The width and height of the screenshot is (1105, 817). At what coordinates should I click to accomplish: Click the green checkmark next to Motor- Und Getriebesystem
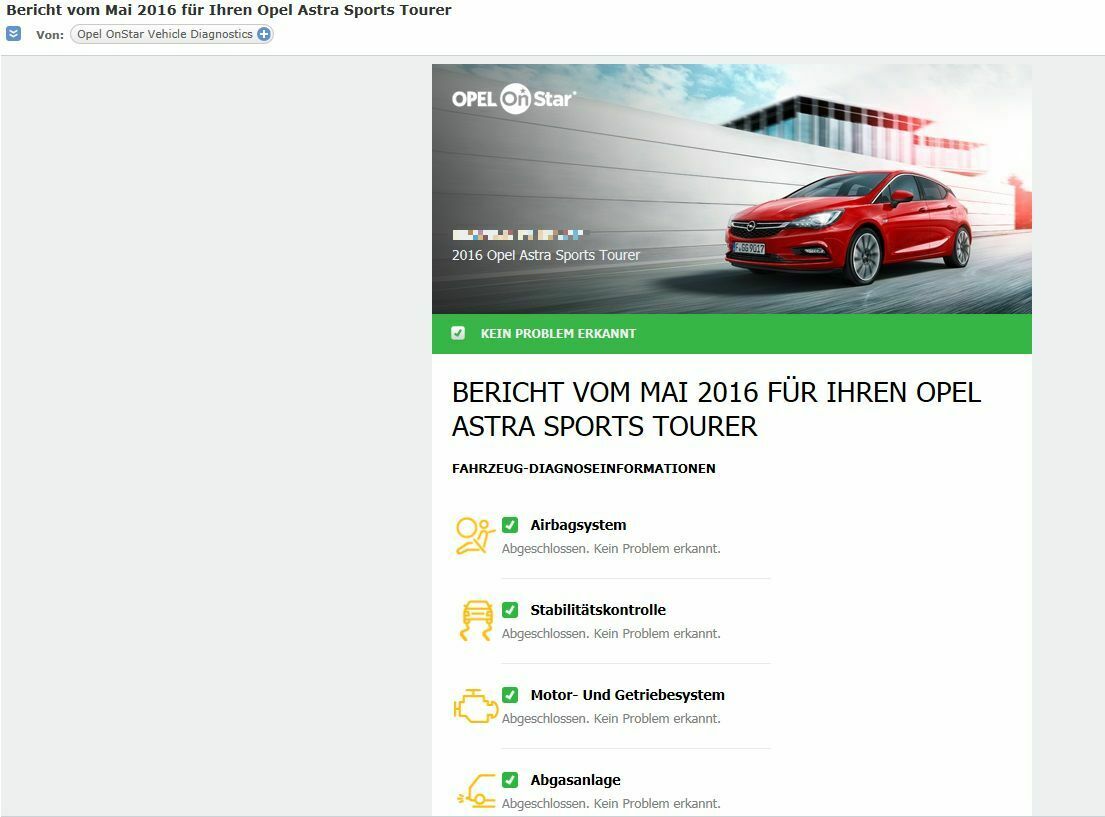pyautogui.click(x=510, y=694)
